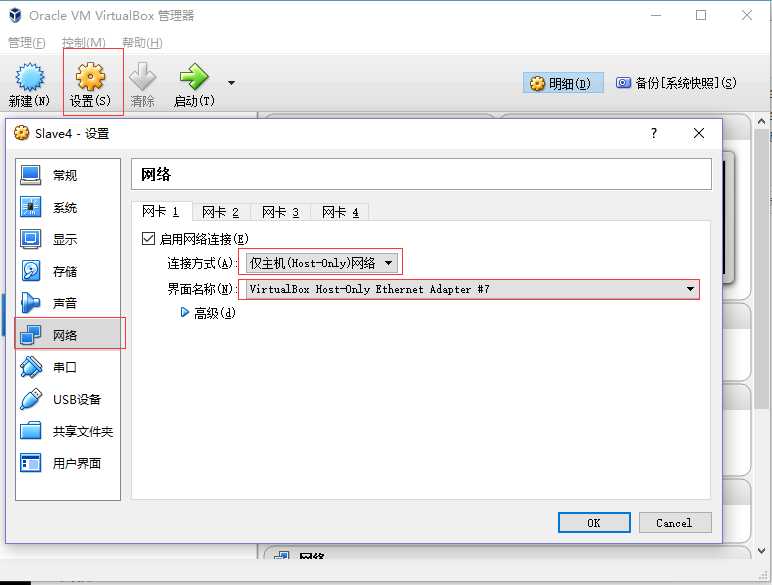The width and height of the screenshot is (772, 585).
Task: Minimize the VirtualBox Manager window
Action: point(656,15)
